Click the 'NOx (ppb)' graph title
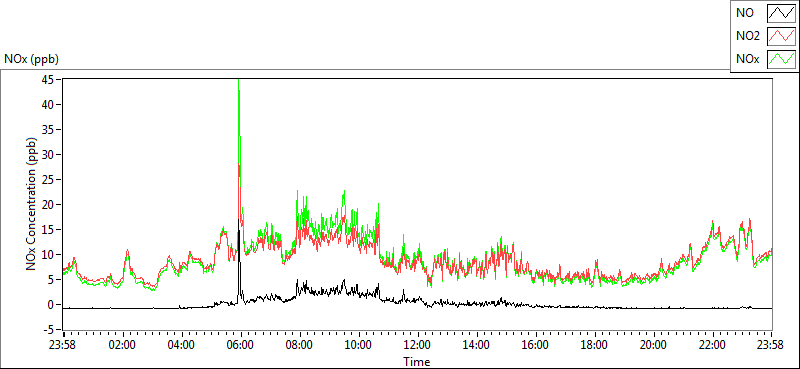800x369 pixels. (x=32, y=59)
